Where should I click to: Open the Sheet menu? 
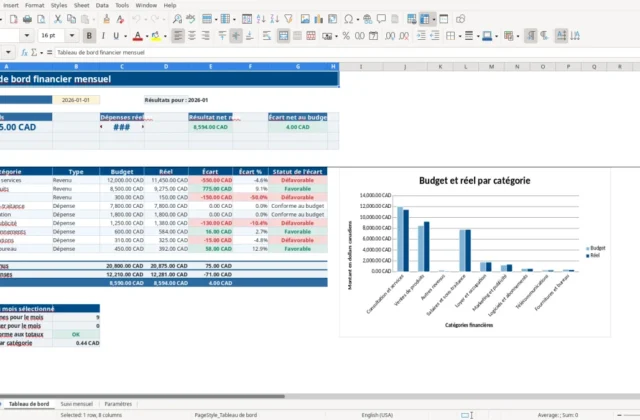(82, 5)
